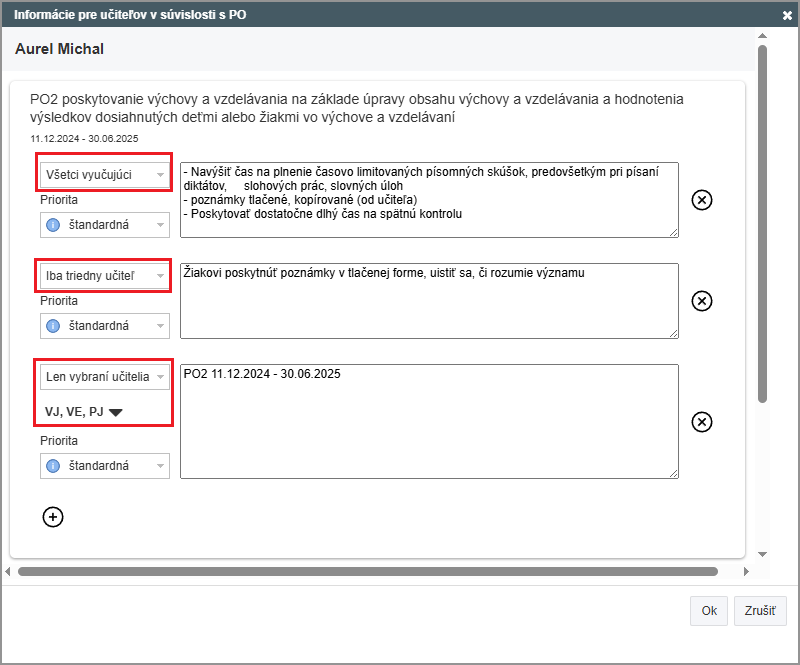800x665 pixels.
Task: Click the horizontal scrollbar thumb
Action: tap(367, 572)
